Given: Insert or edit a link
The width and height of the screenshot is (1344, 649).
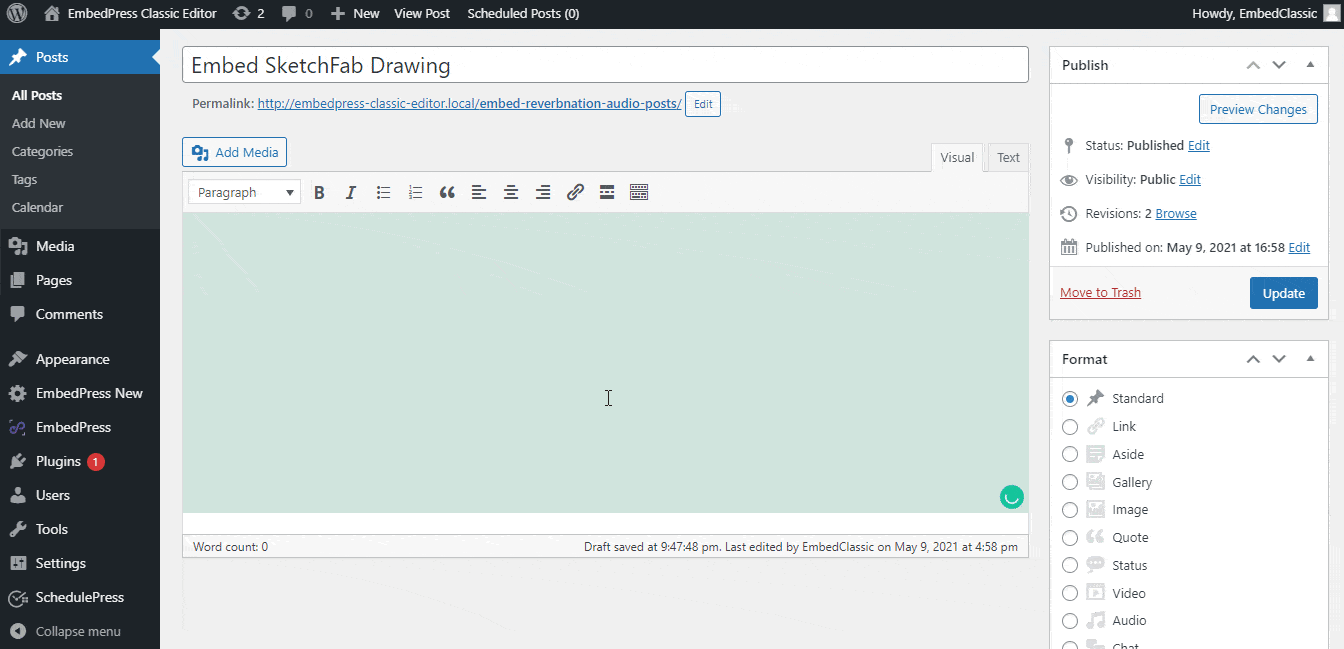Looking at the screenshot, I should [x=575, y=193].
